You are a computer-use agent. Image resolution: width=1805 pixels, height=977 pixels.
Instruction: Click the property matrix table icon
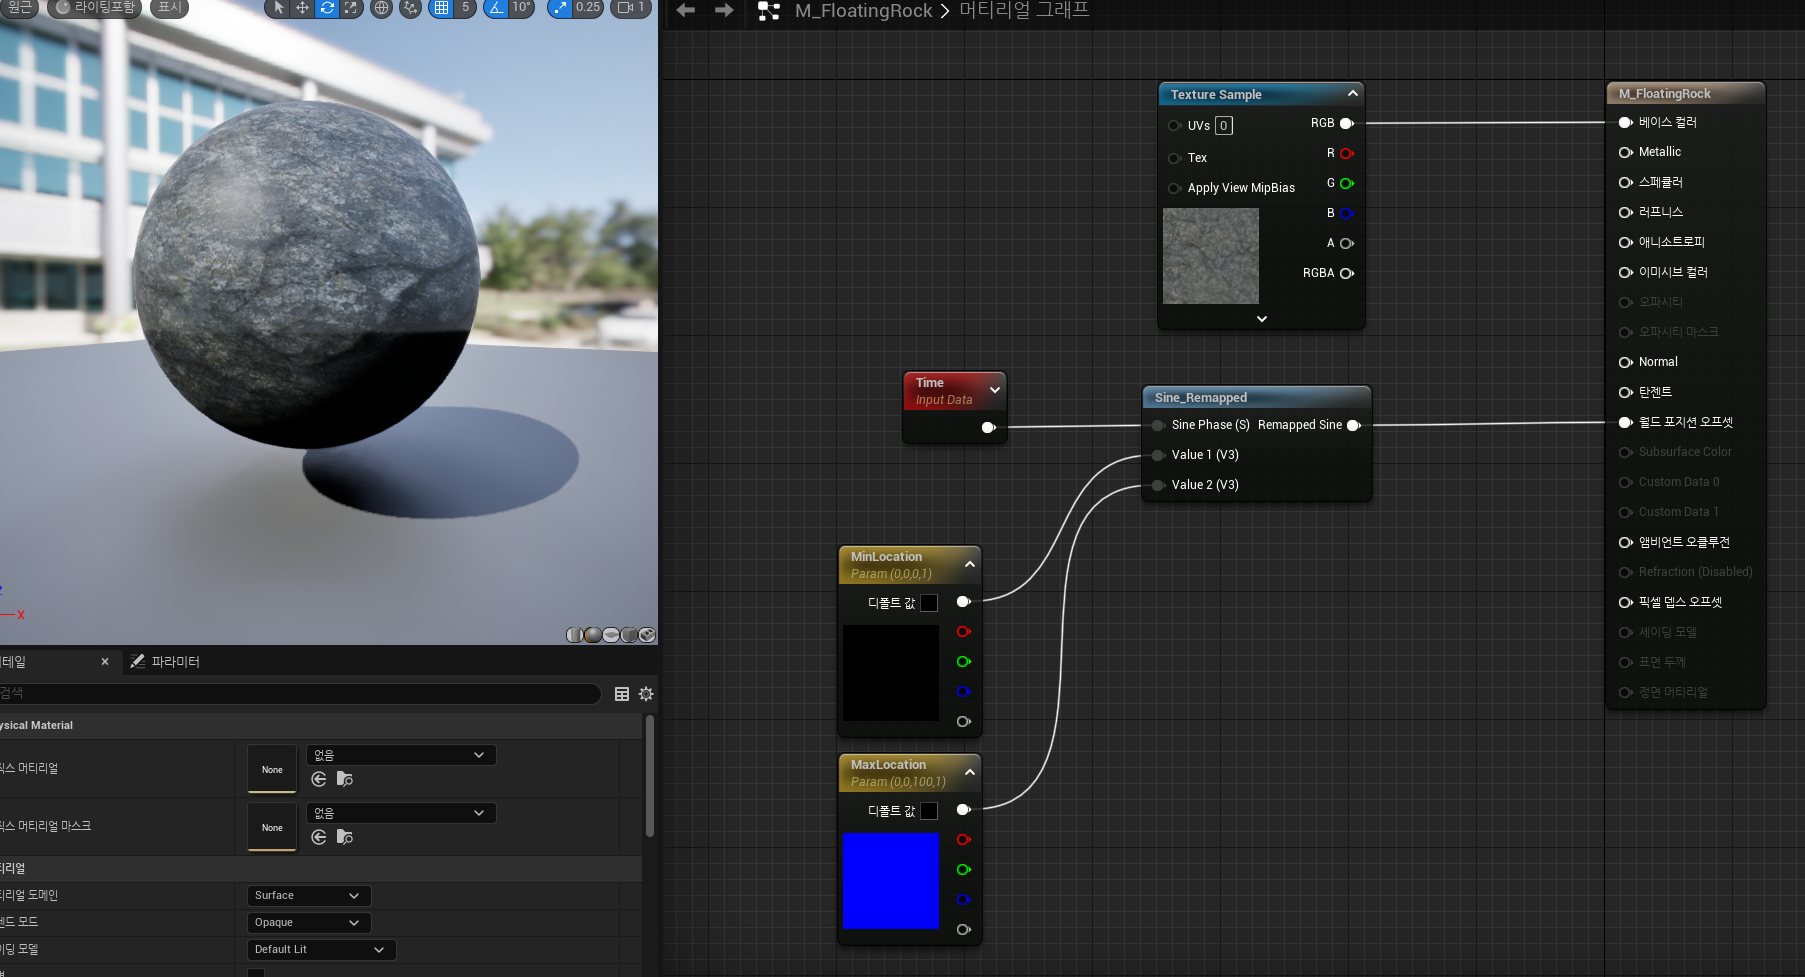[x=622, y=694]
